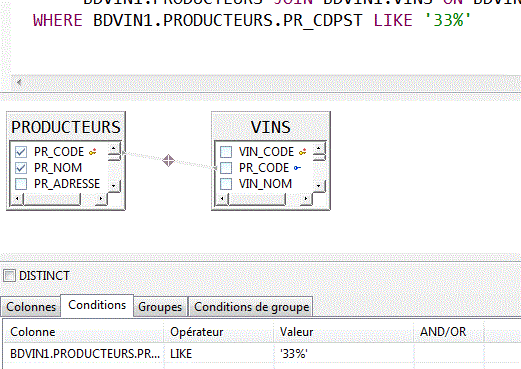Select the VINS table title bar
521x369 pixels.
coord(271,127)
